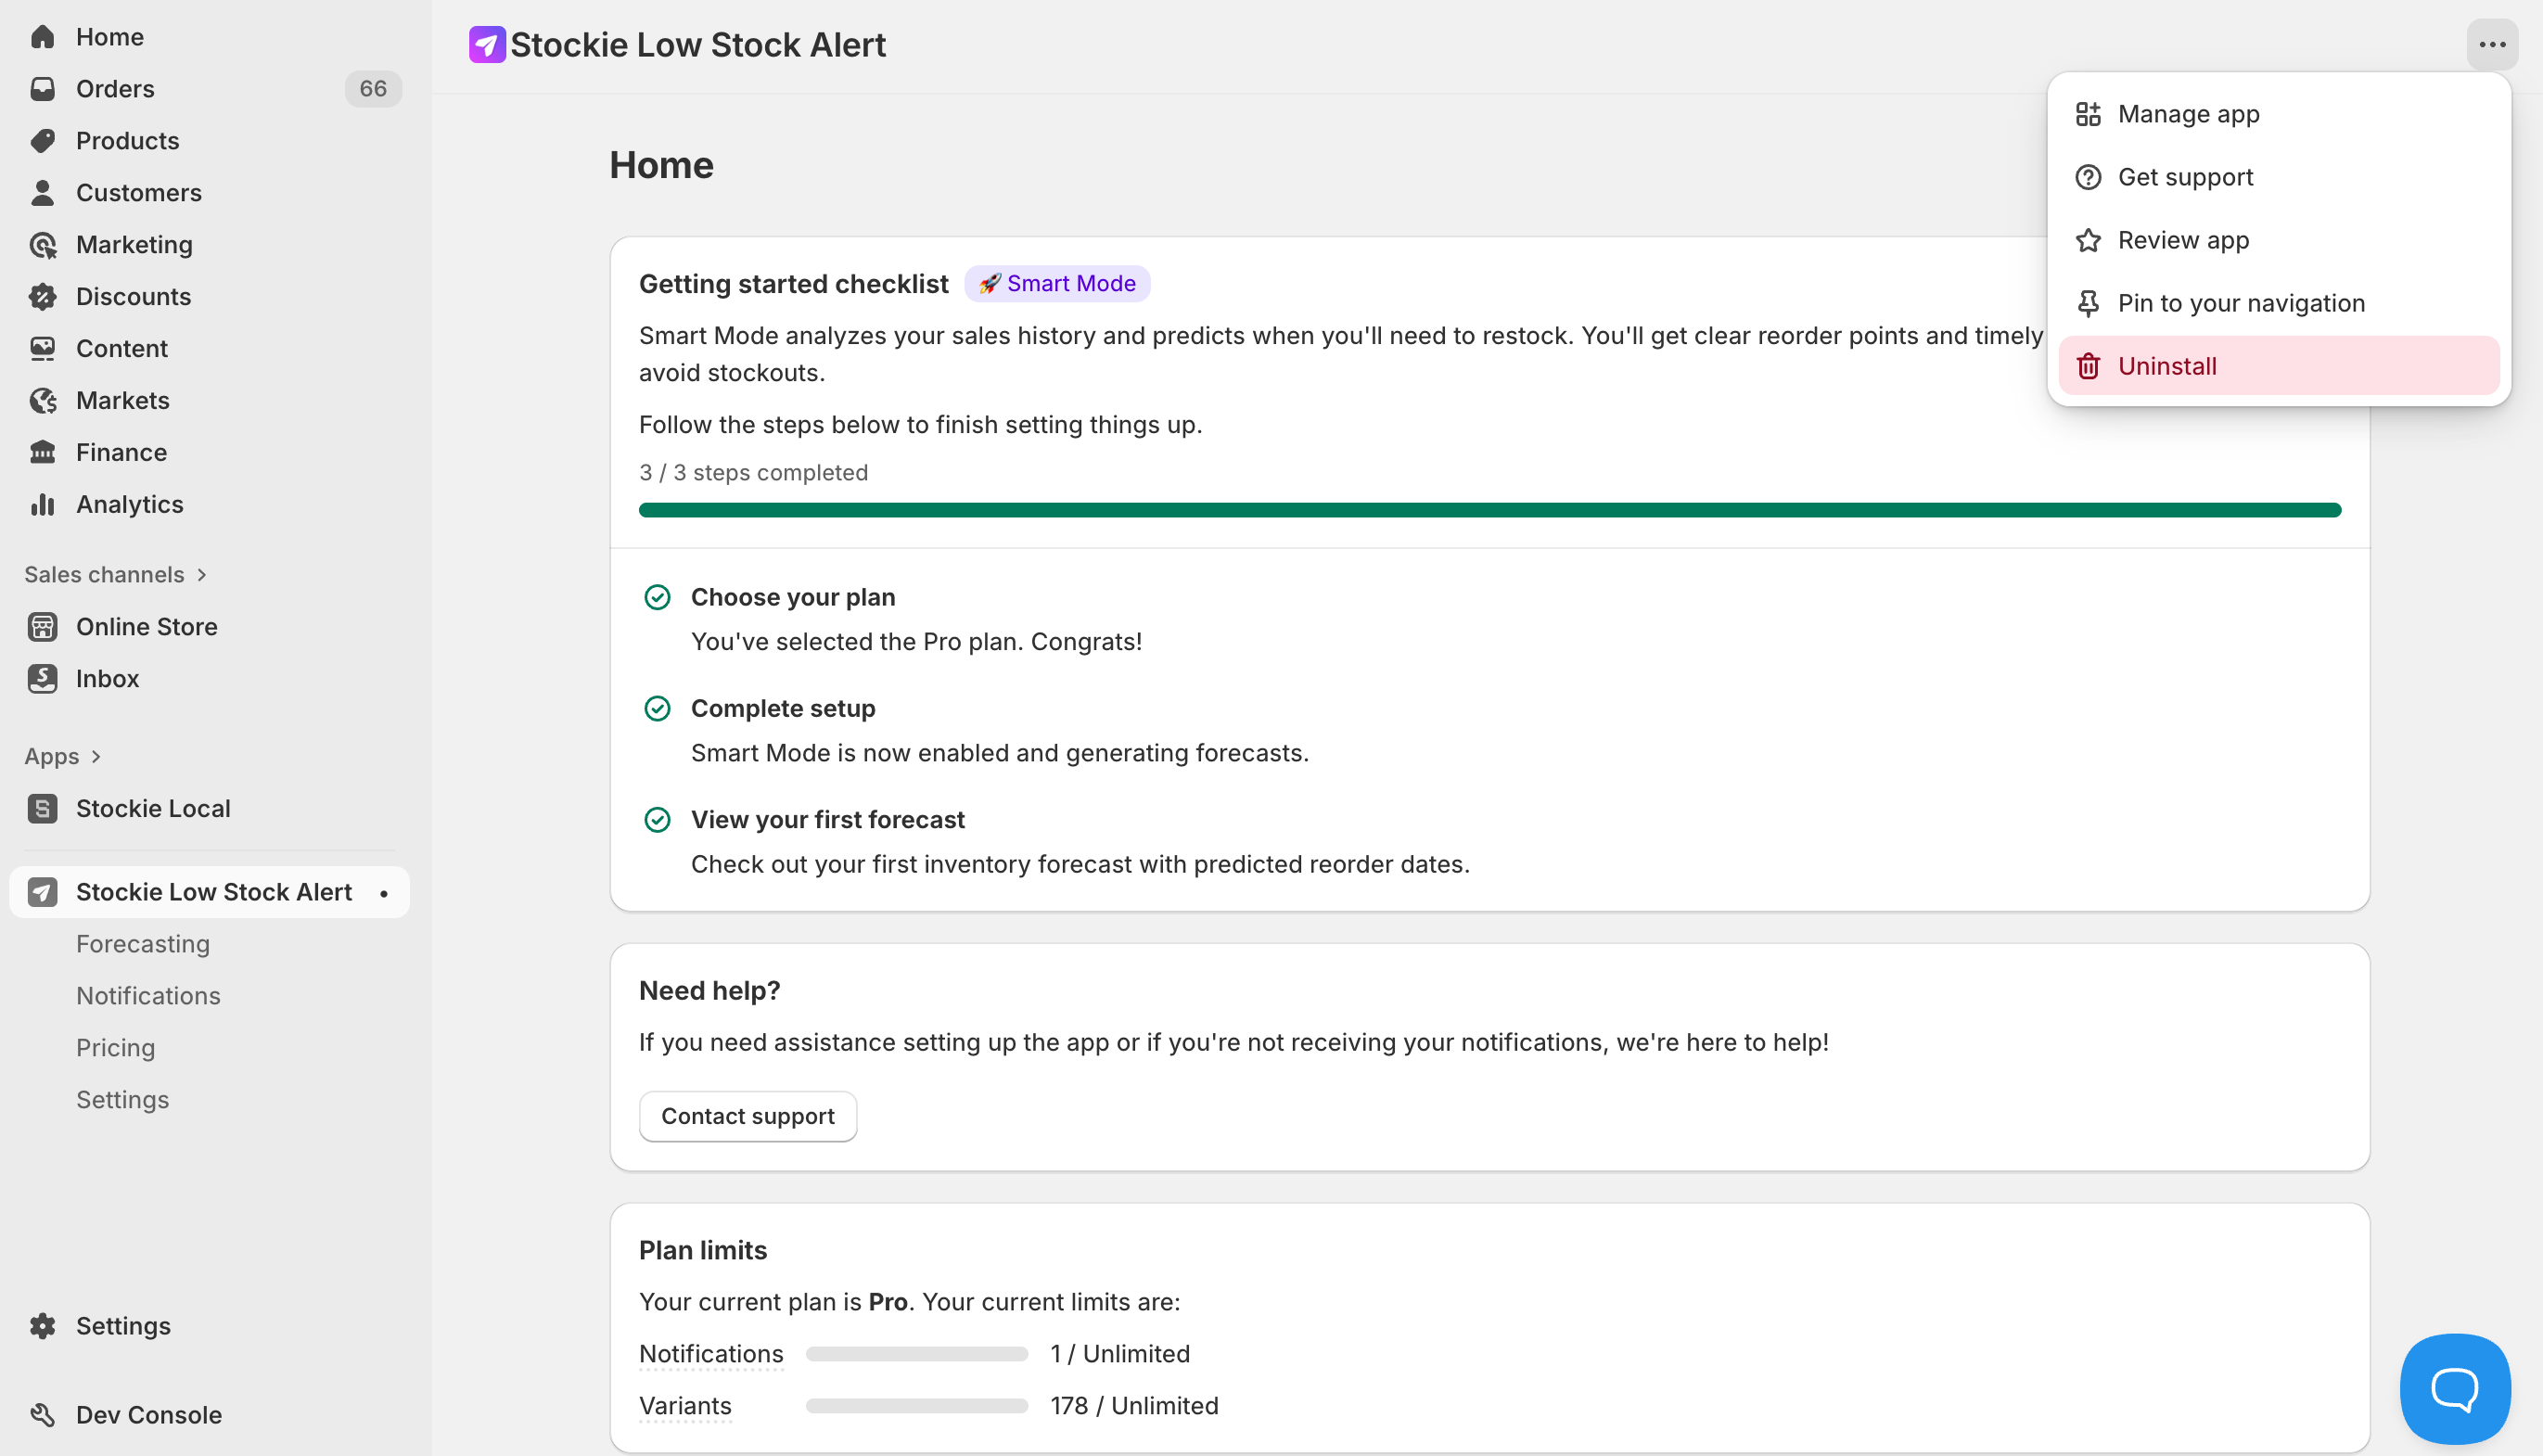Click the Stockie Local app icon
This screenshot has height=1456, width=2543.
click(42, 808)
